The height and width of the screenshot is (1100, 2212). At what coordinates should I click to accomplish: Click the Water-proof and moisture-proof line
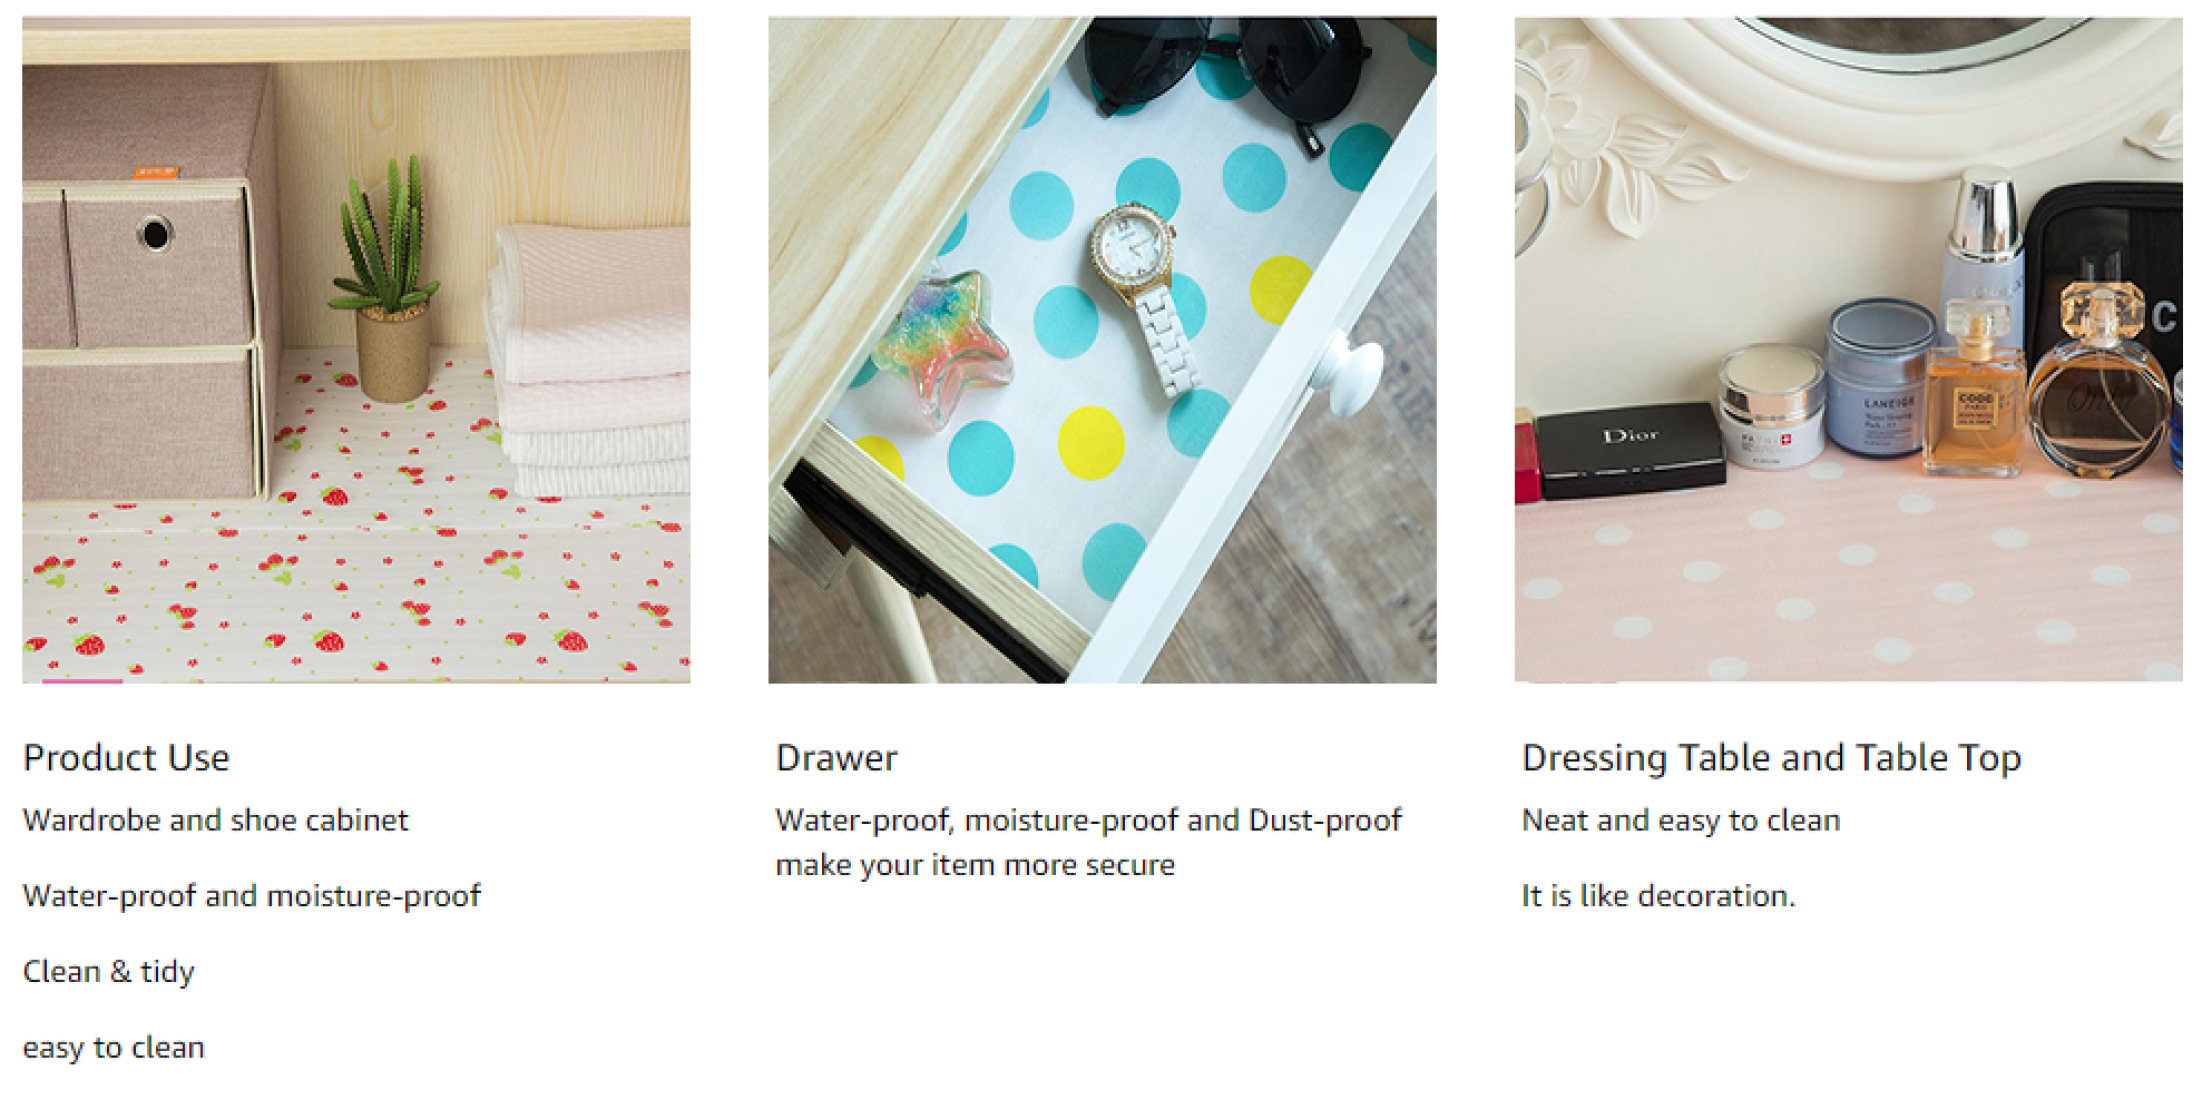pos(251,896)
